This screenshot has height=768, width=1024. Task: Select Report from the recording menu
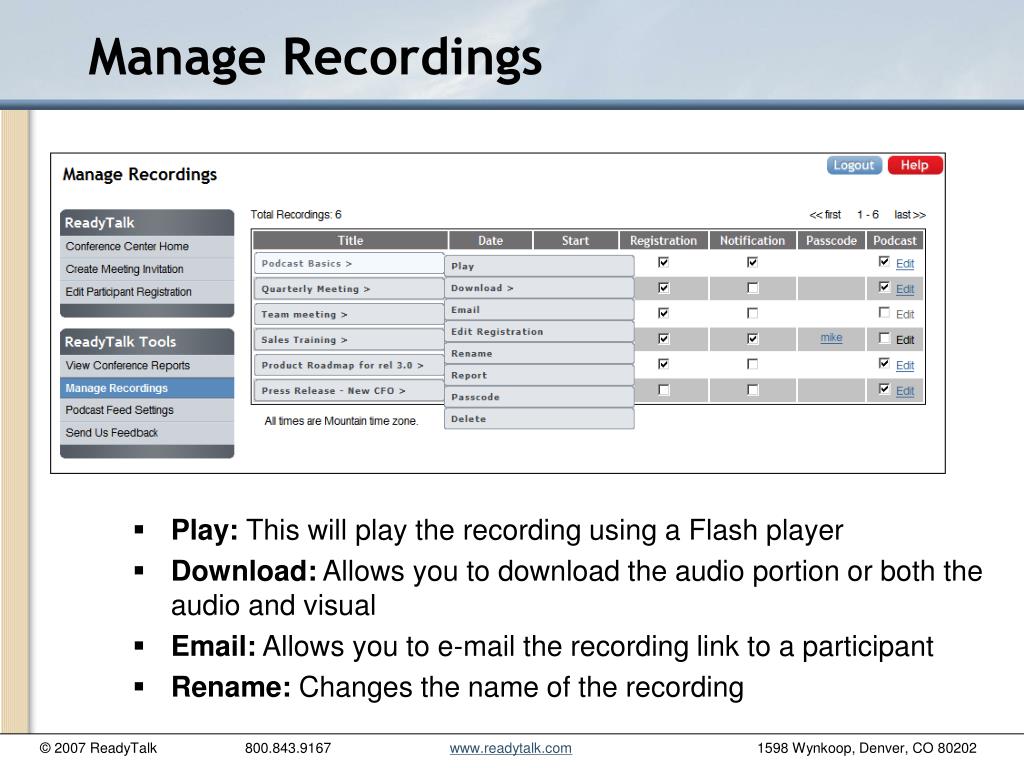pyautogui.click(x=539, y=376)
